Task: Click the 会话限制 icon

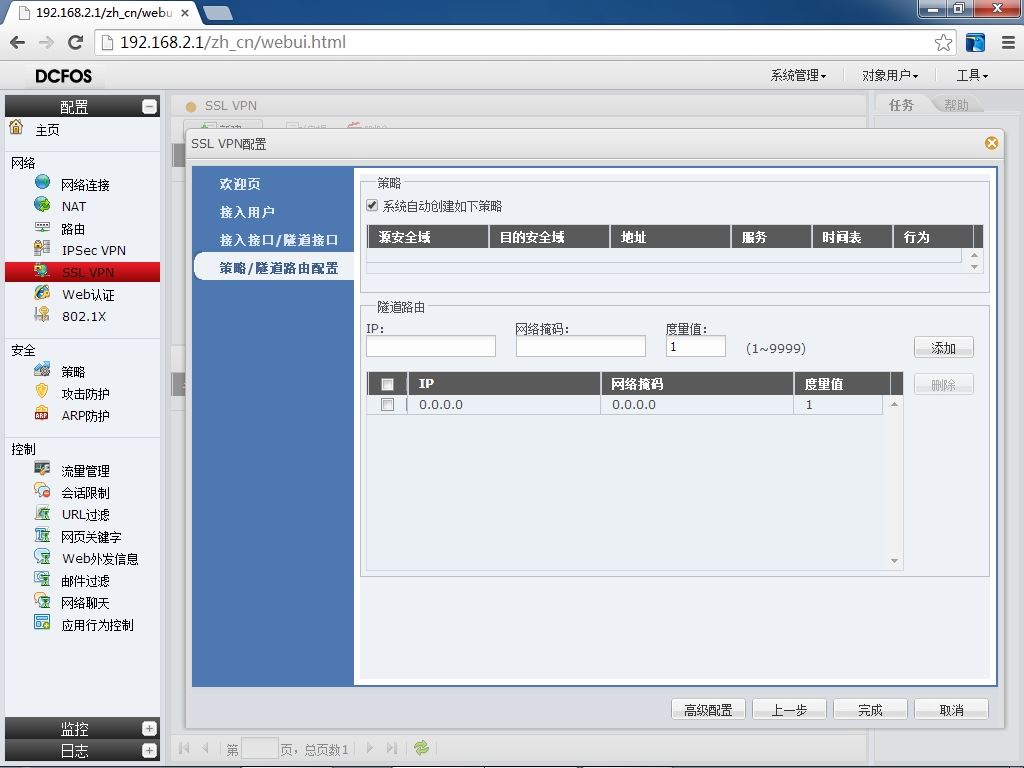Action: pos(42,491)
